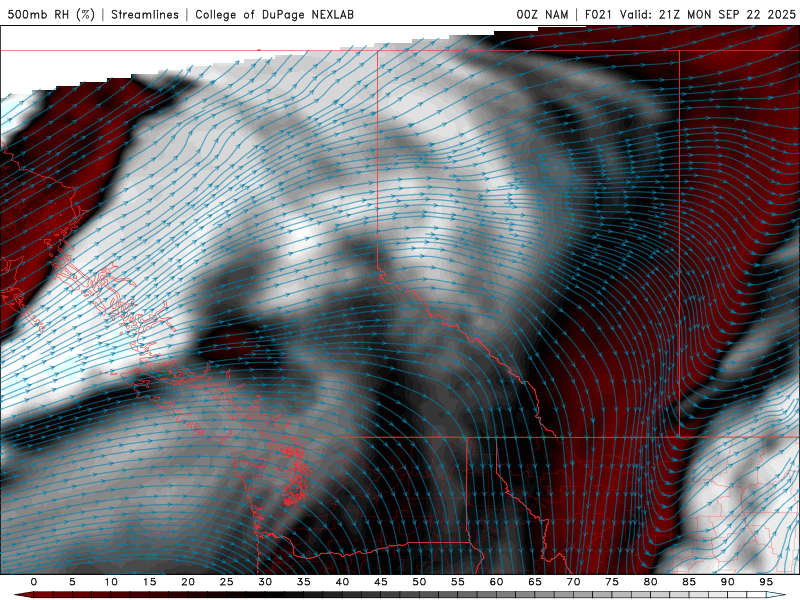800x600 pixels.
Task: Click the right arrow tip of the color bar
Action: (x=780, y=595)
